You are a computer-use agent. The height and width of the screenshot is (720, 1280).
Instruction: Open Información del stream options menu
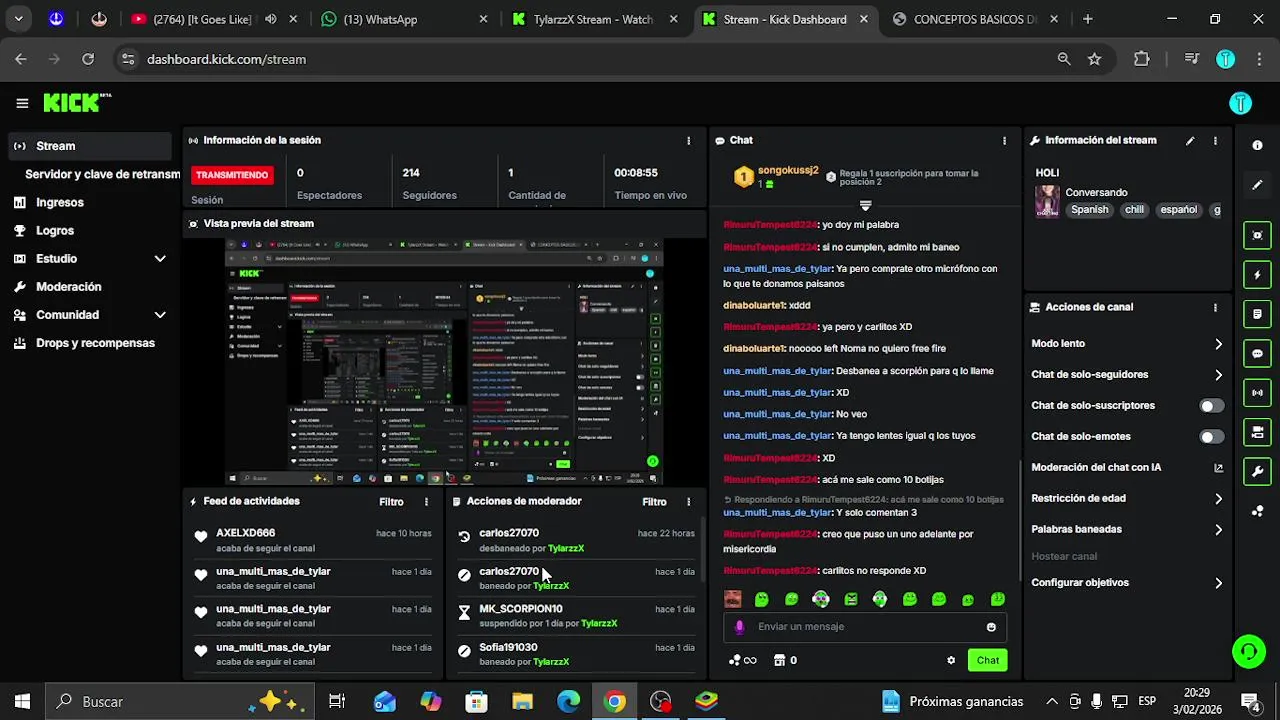[x=1215, y=141]
